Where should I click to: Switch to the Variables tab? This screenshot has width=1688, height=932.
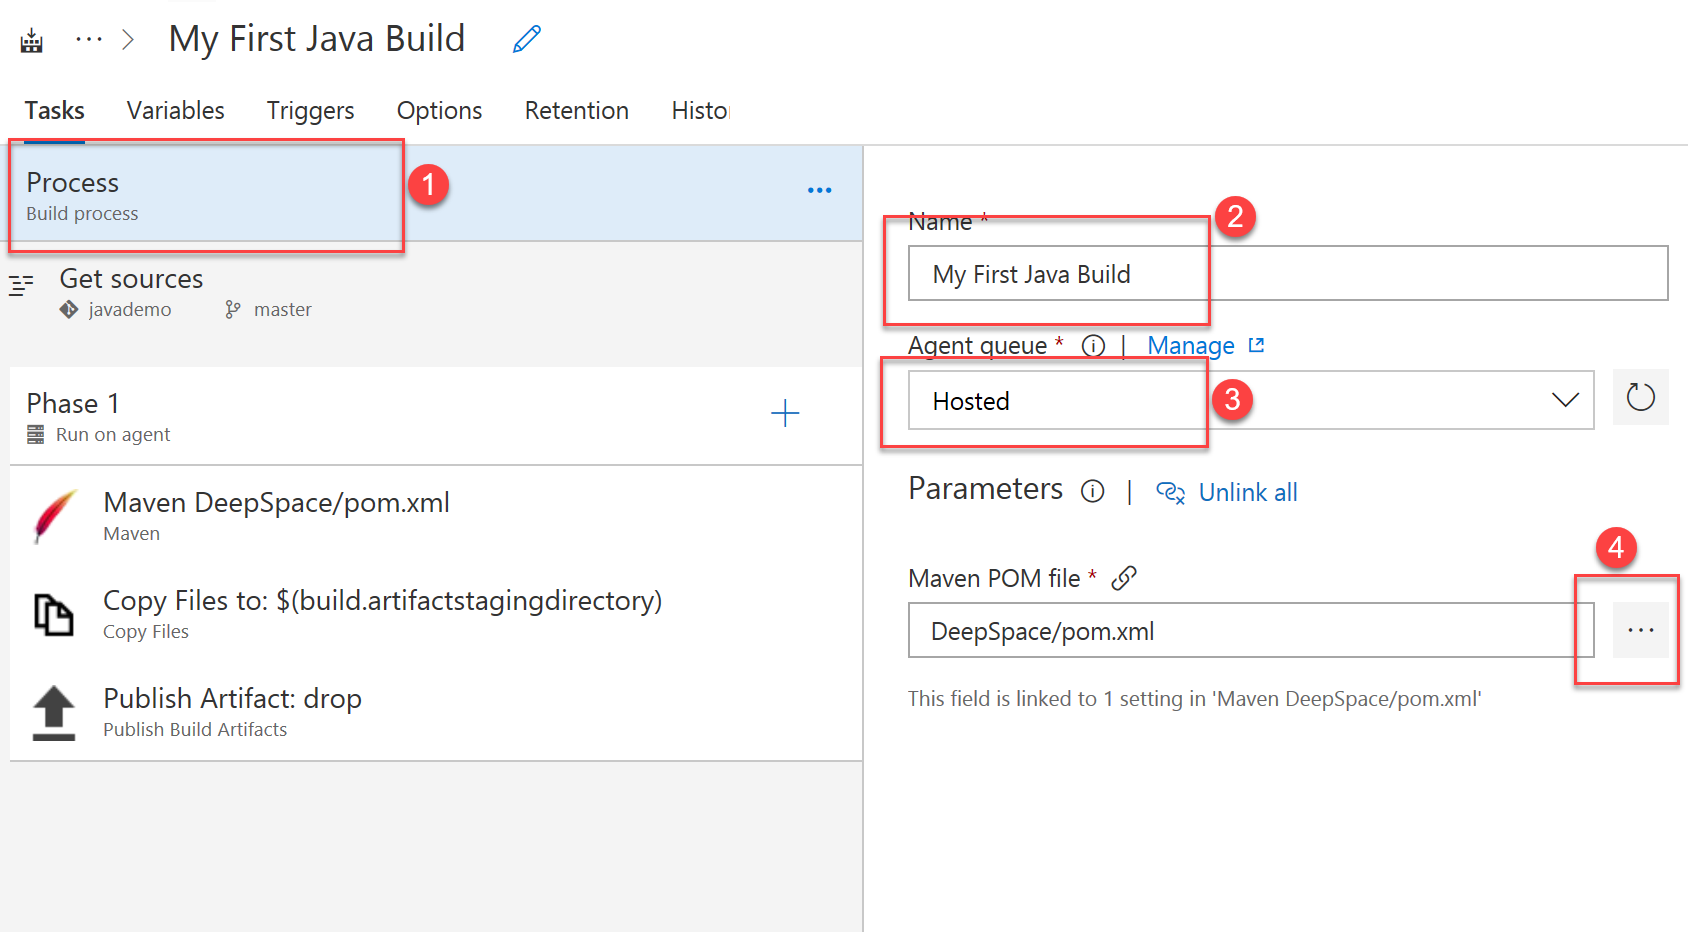pyautogui.click(x=175, y=110)
